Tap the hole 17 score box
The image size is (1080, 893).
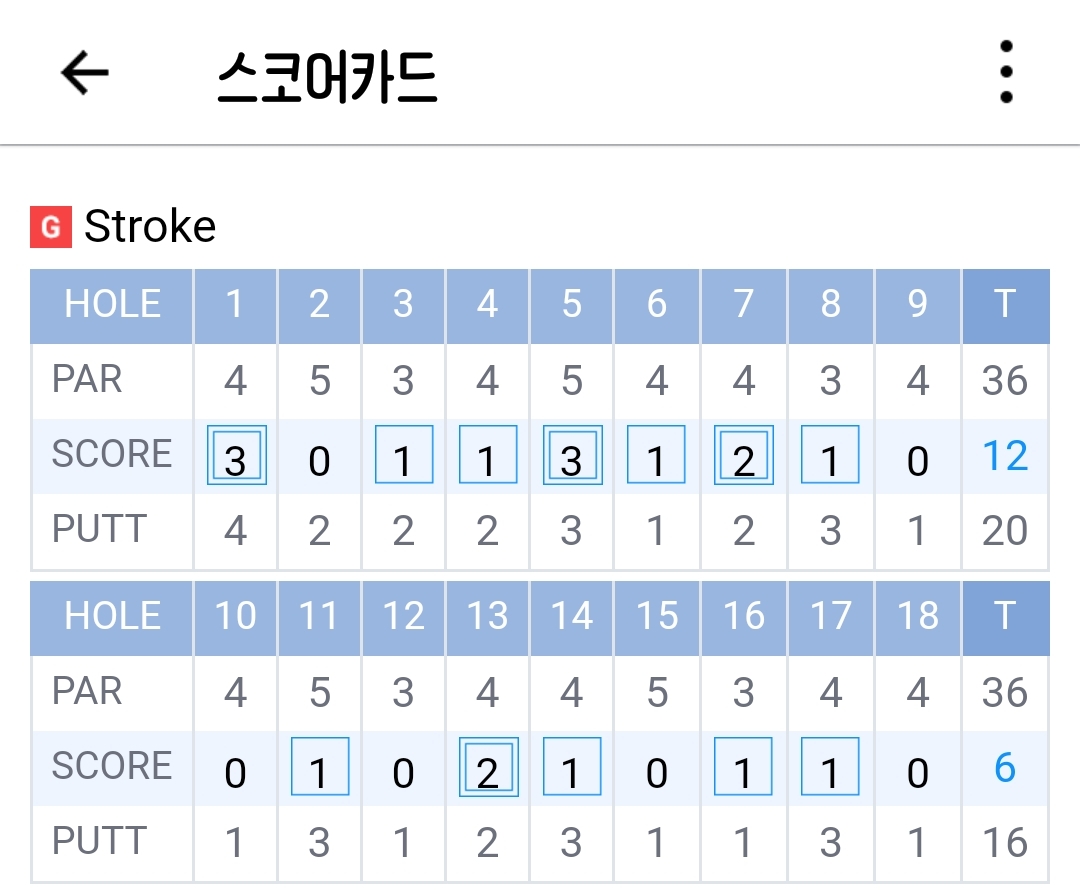[830, 768]
